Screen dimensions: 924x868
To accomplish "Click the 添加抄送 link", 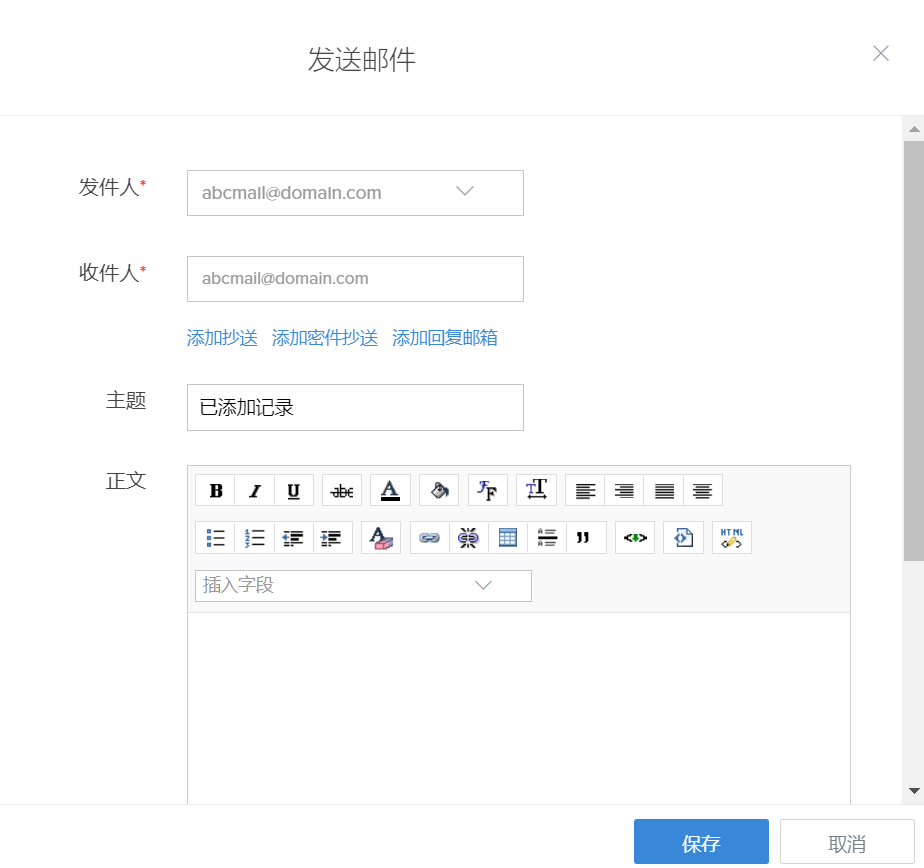I will pos(222,338).
